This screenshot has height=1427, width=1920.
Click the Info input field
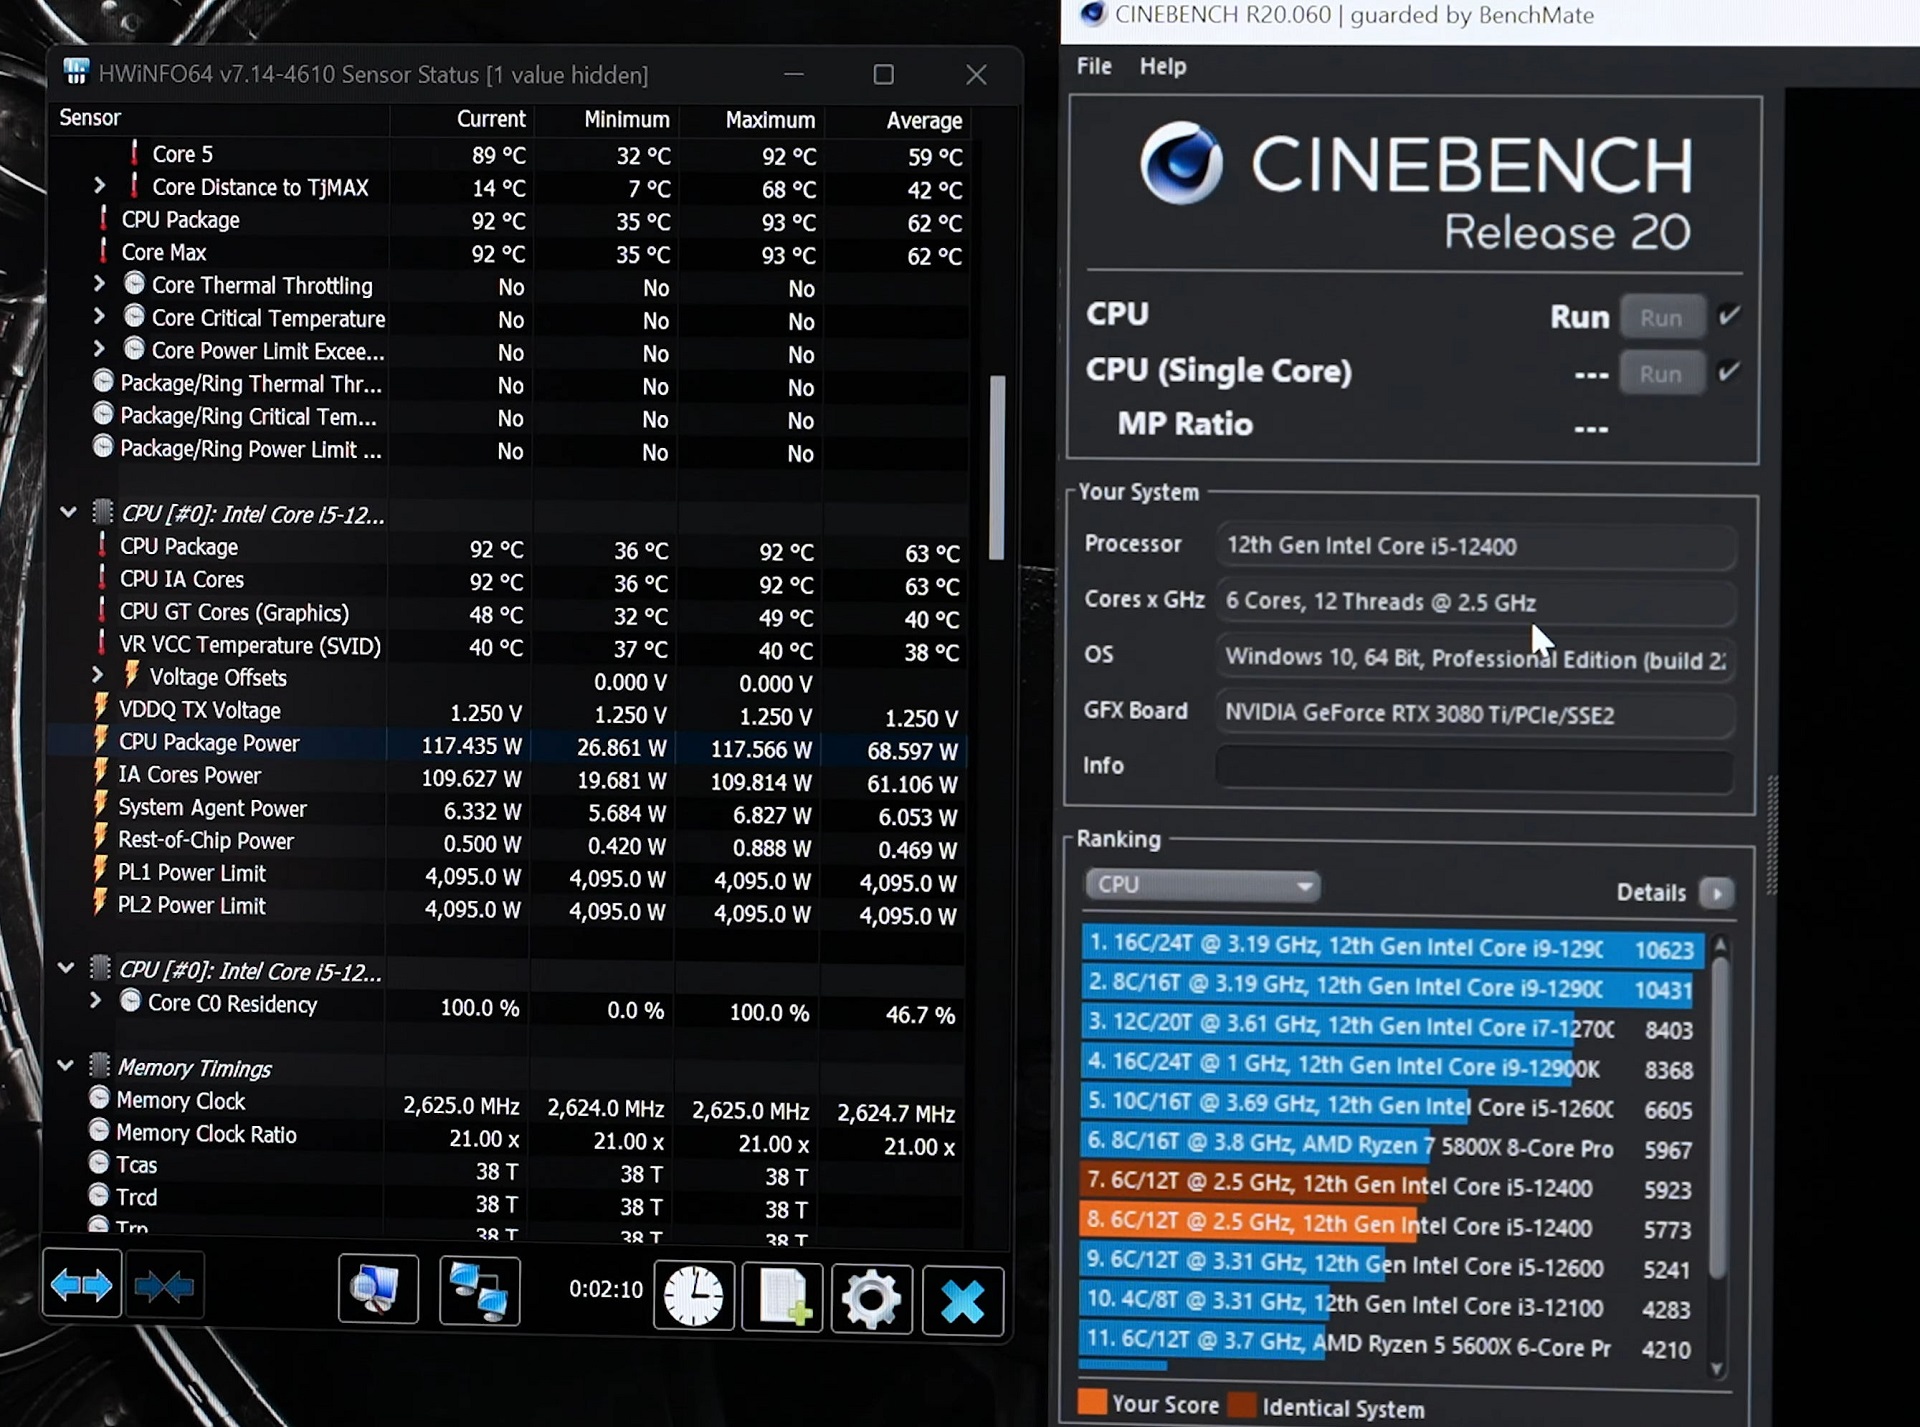1474,767
